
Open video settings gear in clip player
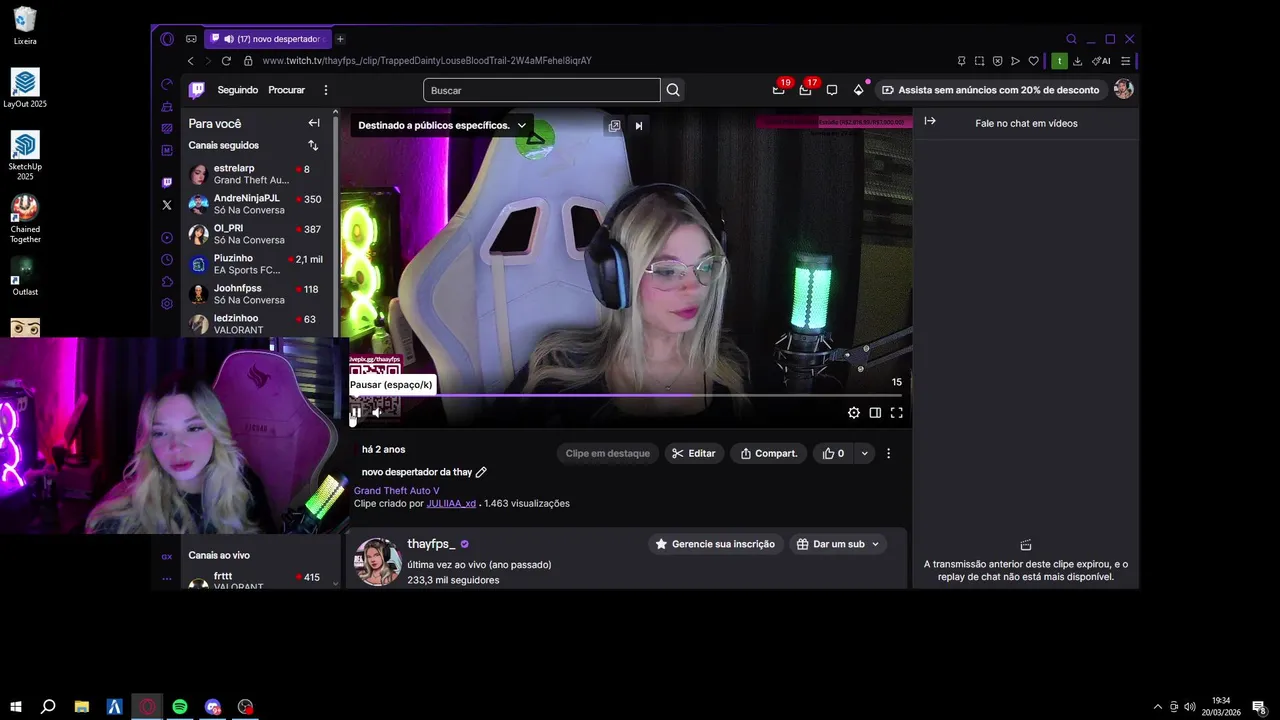click(x=853, y=413)
